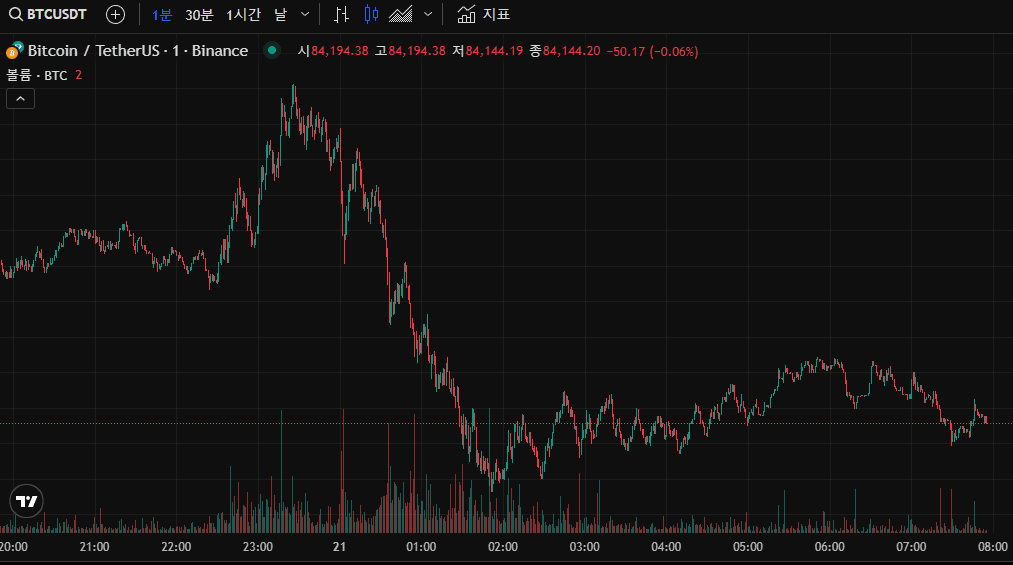Select the bars chart type icon

[x=342, y=15]
